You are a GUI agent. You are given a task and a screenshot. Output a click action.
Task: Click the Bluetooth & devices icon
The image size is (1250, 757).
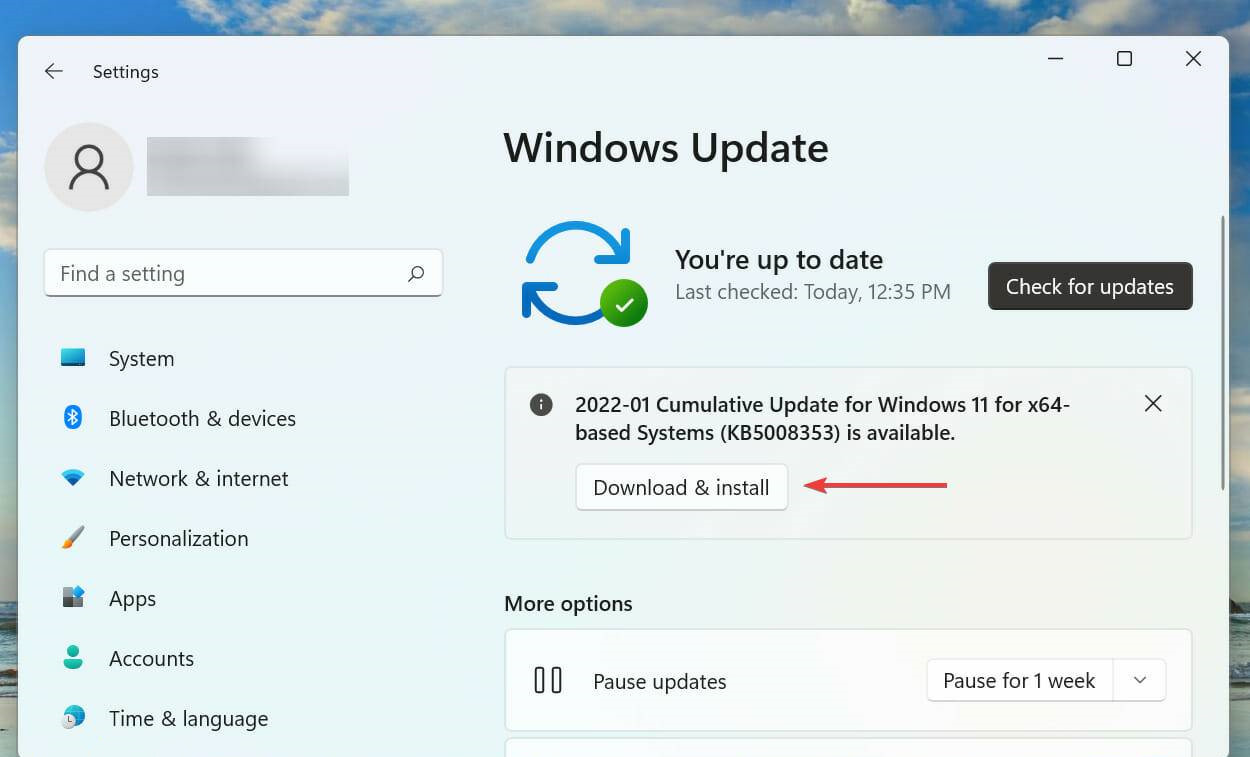pos(72,418)
